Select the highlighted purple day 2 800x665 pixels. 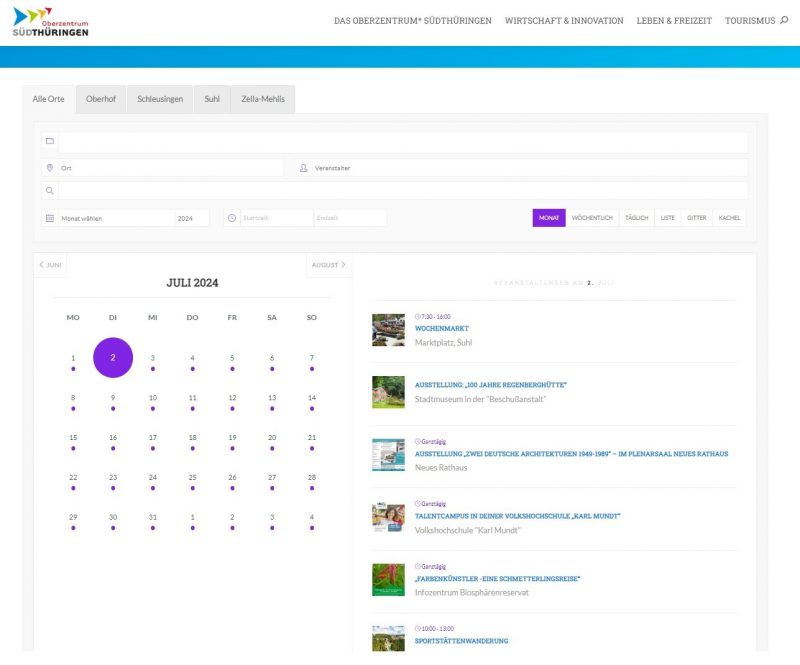tap(113, 357)
